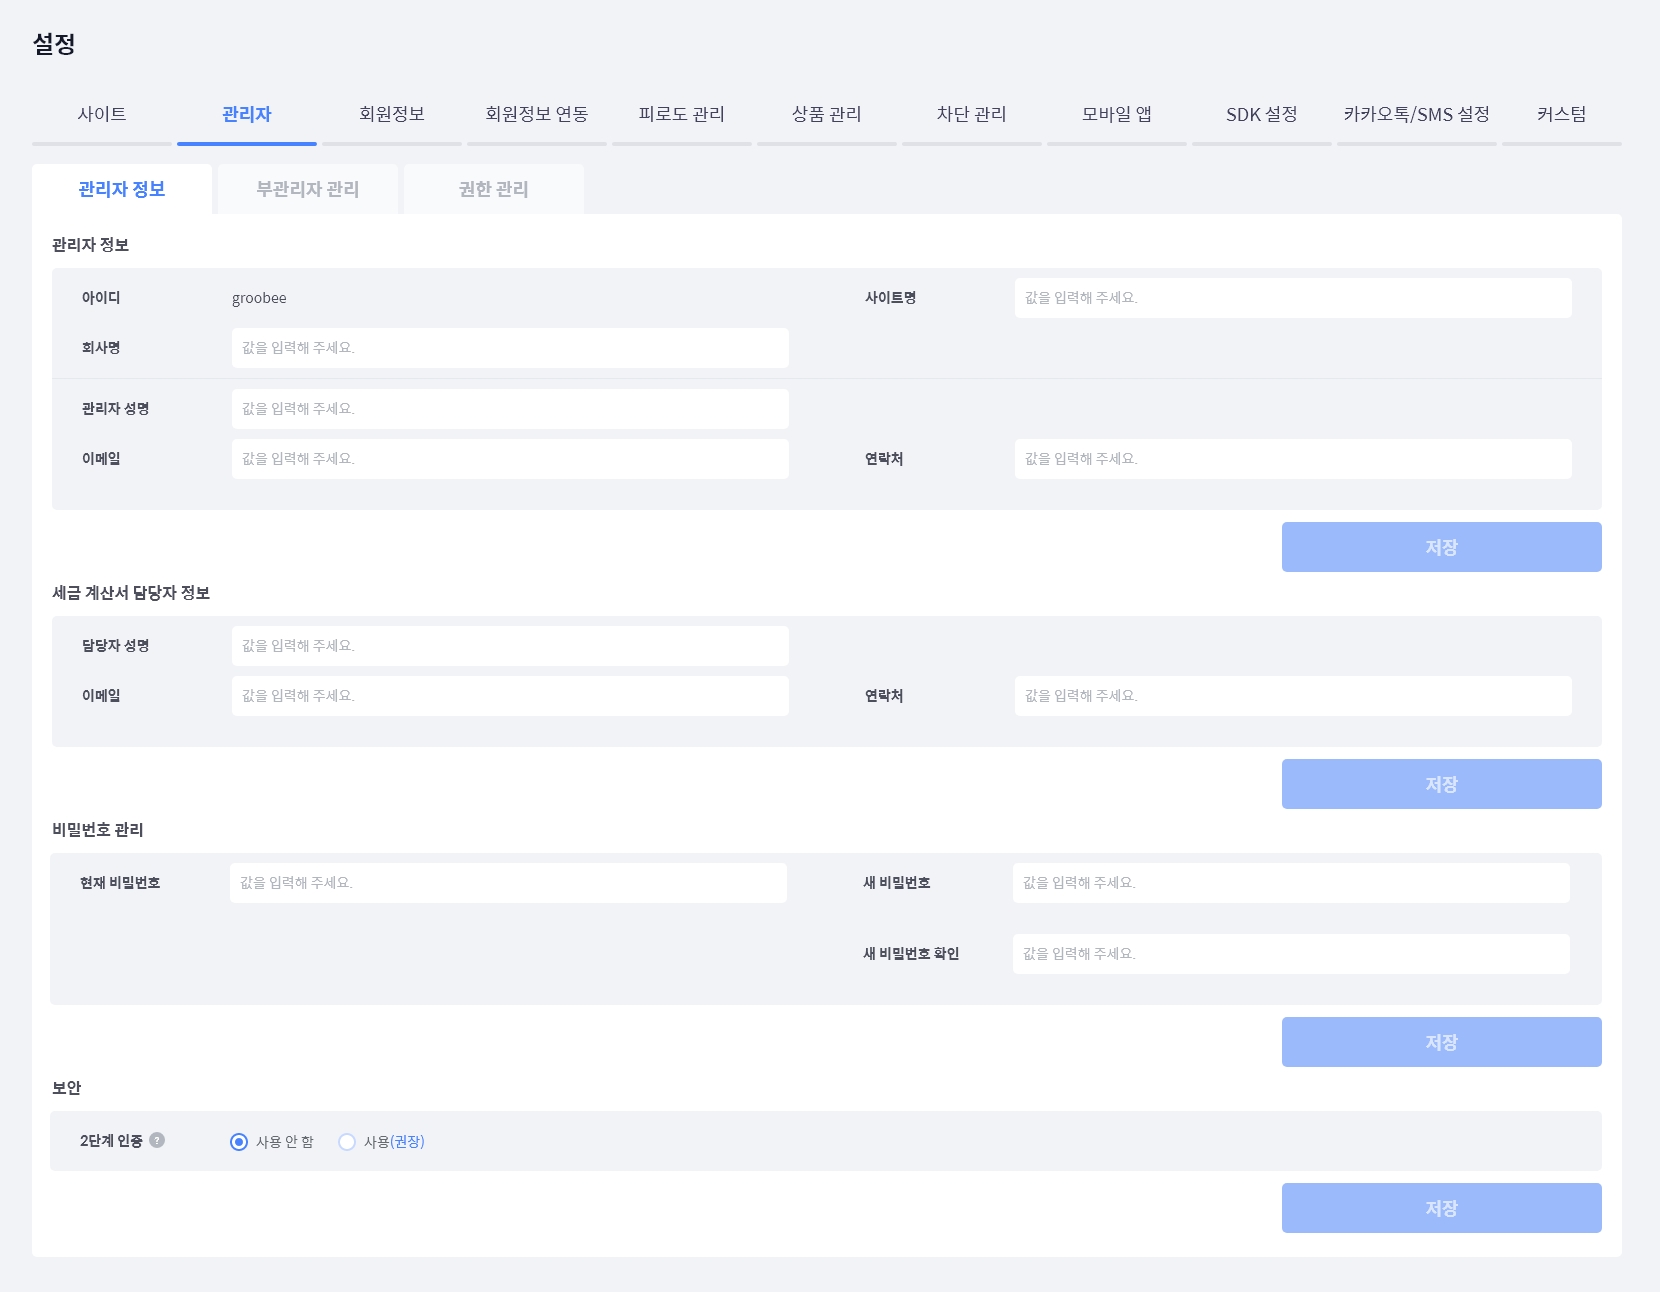This screenshot has height=1292, width=1660.
Task: Click the 사이트명 input field
Action: click(1292, 298)
